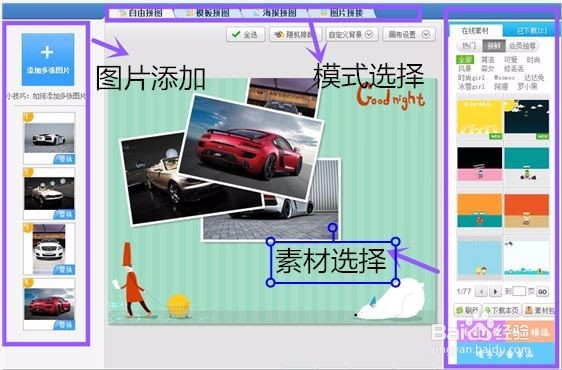Image resolution: width=562 pixels, height=370 pixels.
Task: Select the 热门 filter pill
Action: click(x=469, y=46)
